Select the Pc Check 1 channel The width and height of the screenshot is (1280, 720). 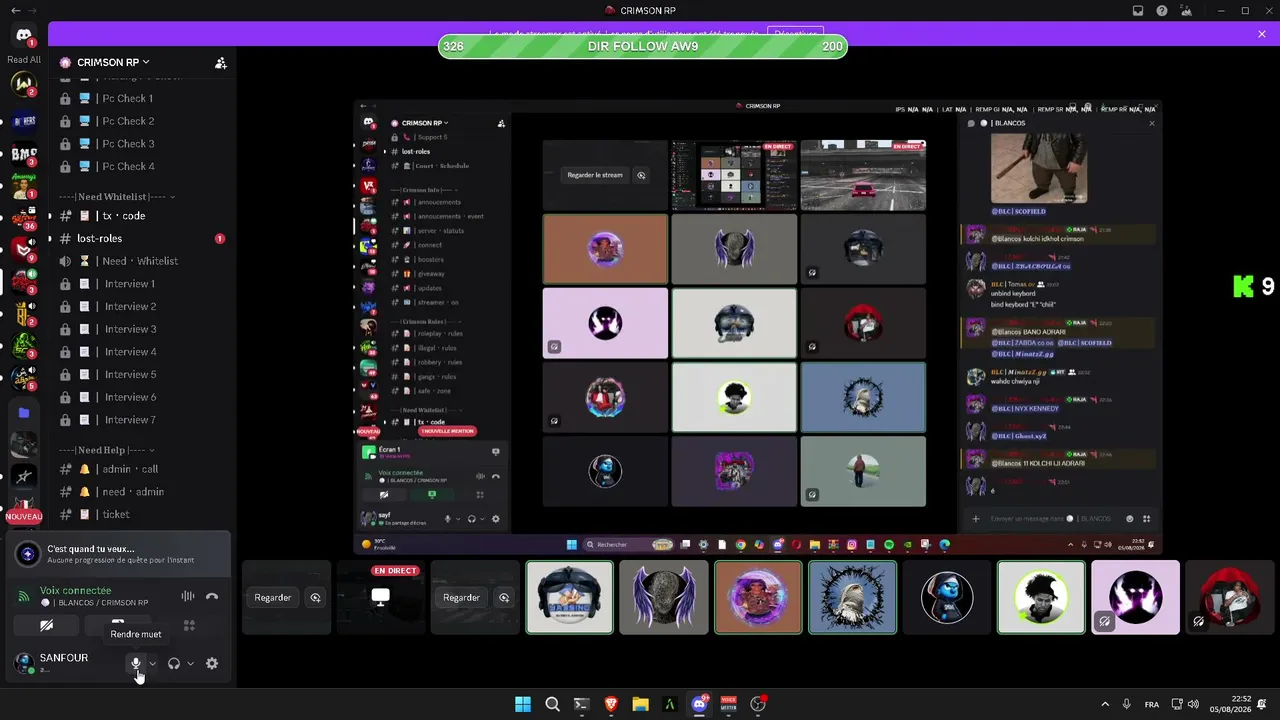click(142, 98)
